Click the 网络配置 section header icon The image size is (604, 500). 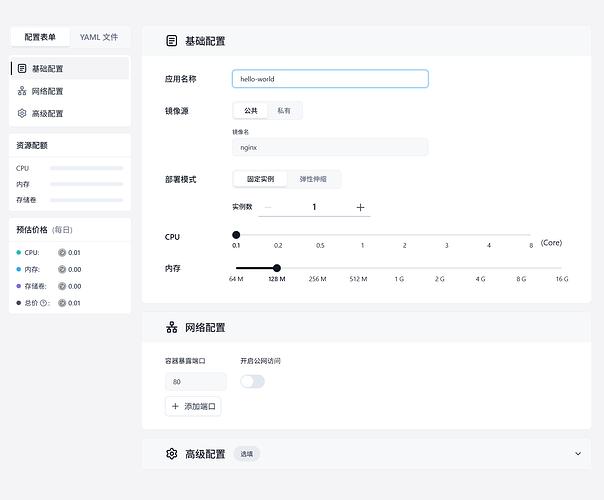[171, 327]
